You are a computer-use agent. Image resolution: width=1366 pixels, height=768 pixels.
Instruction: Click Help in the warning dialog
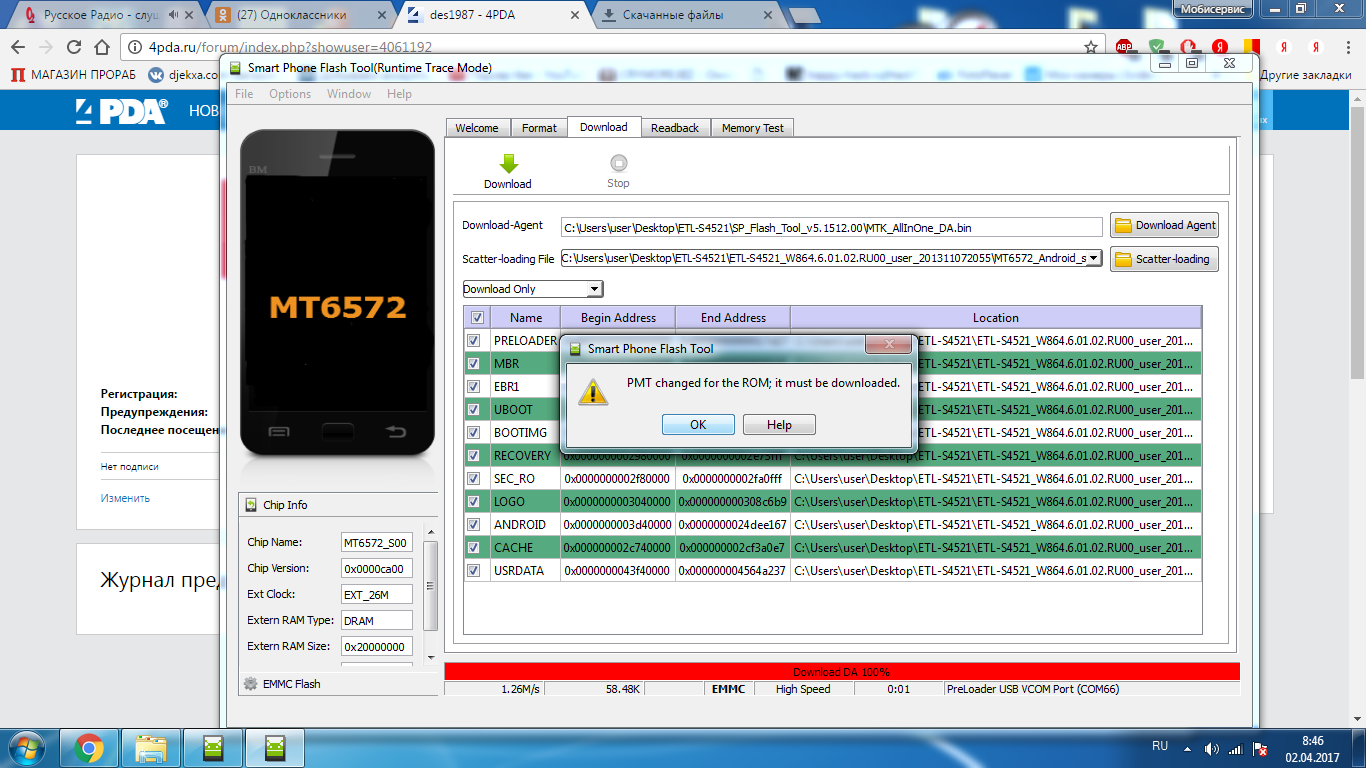point(779,425)
